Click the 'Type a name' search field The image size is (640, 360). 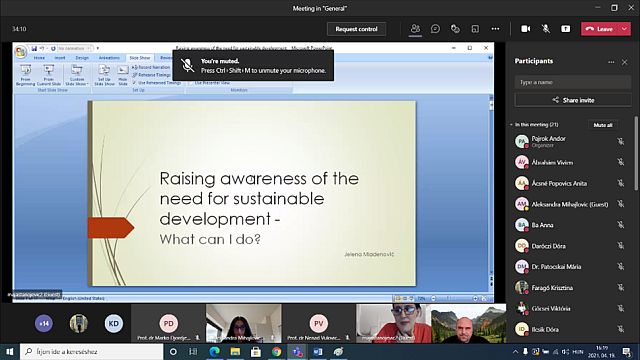pyautogui.click(x=573, y=82)
